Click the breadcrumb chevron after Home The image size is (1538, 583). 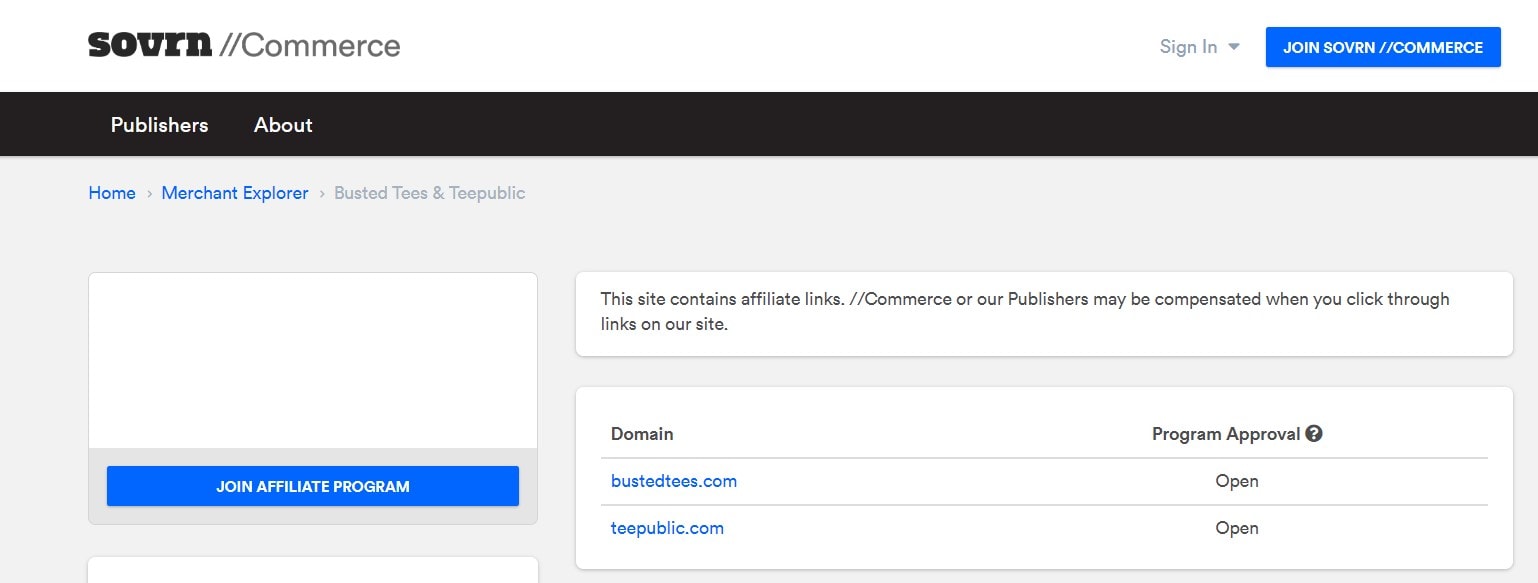(x=149, y=194)
